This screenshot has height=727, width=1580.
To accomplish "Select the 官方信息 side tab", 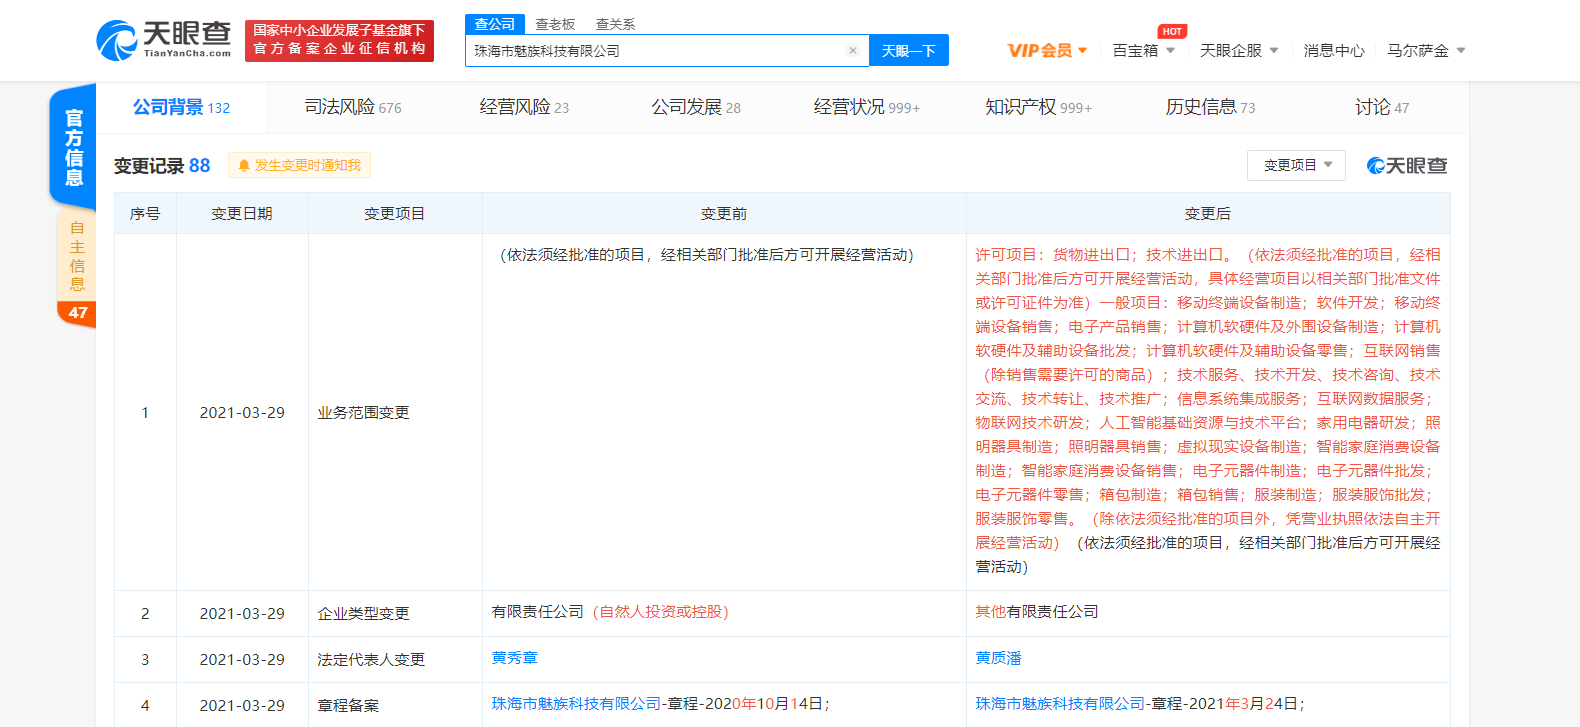I will pyautogui.click(x=73, y=147).
